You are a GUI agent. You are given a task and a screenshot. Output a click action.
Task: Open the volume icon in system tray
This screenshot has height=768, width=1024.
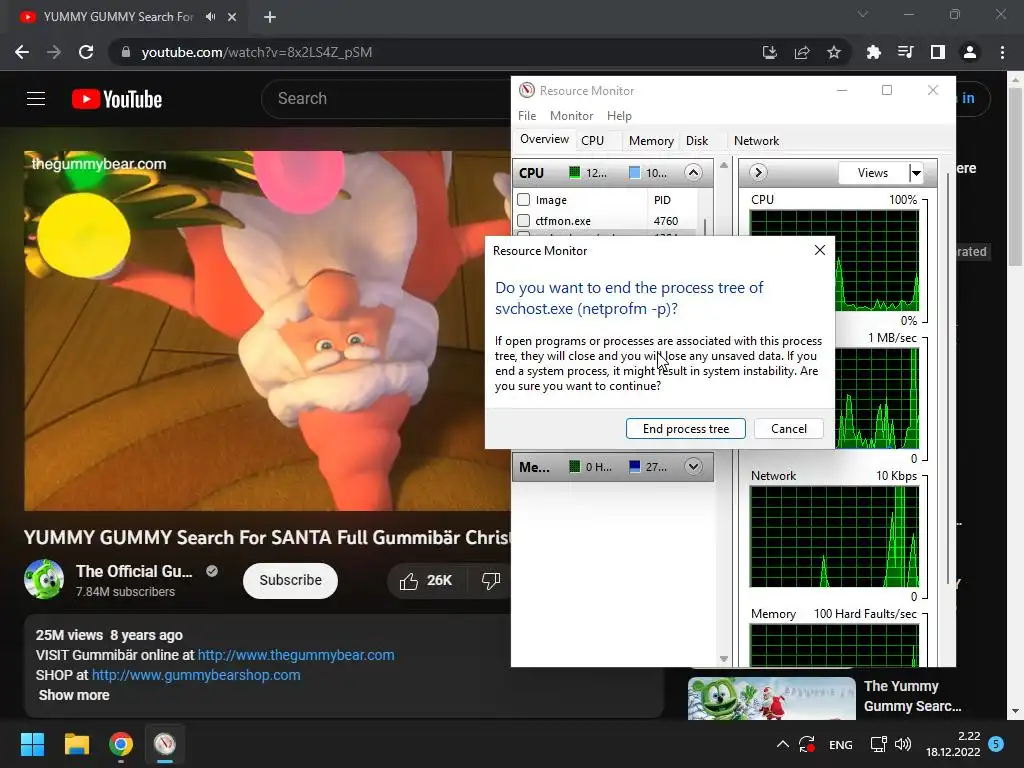click(x=903, y=744)
